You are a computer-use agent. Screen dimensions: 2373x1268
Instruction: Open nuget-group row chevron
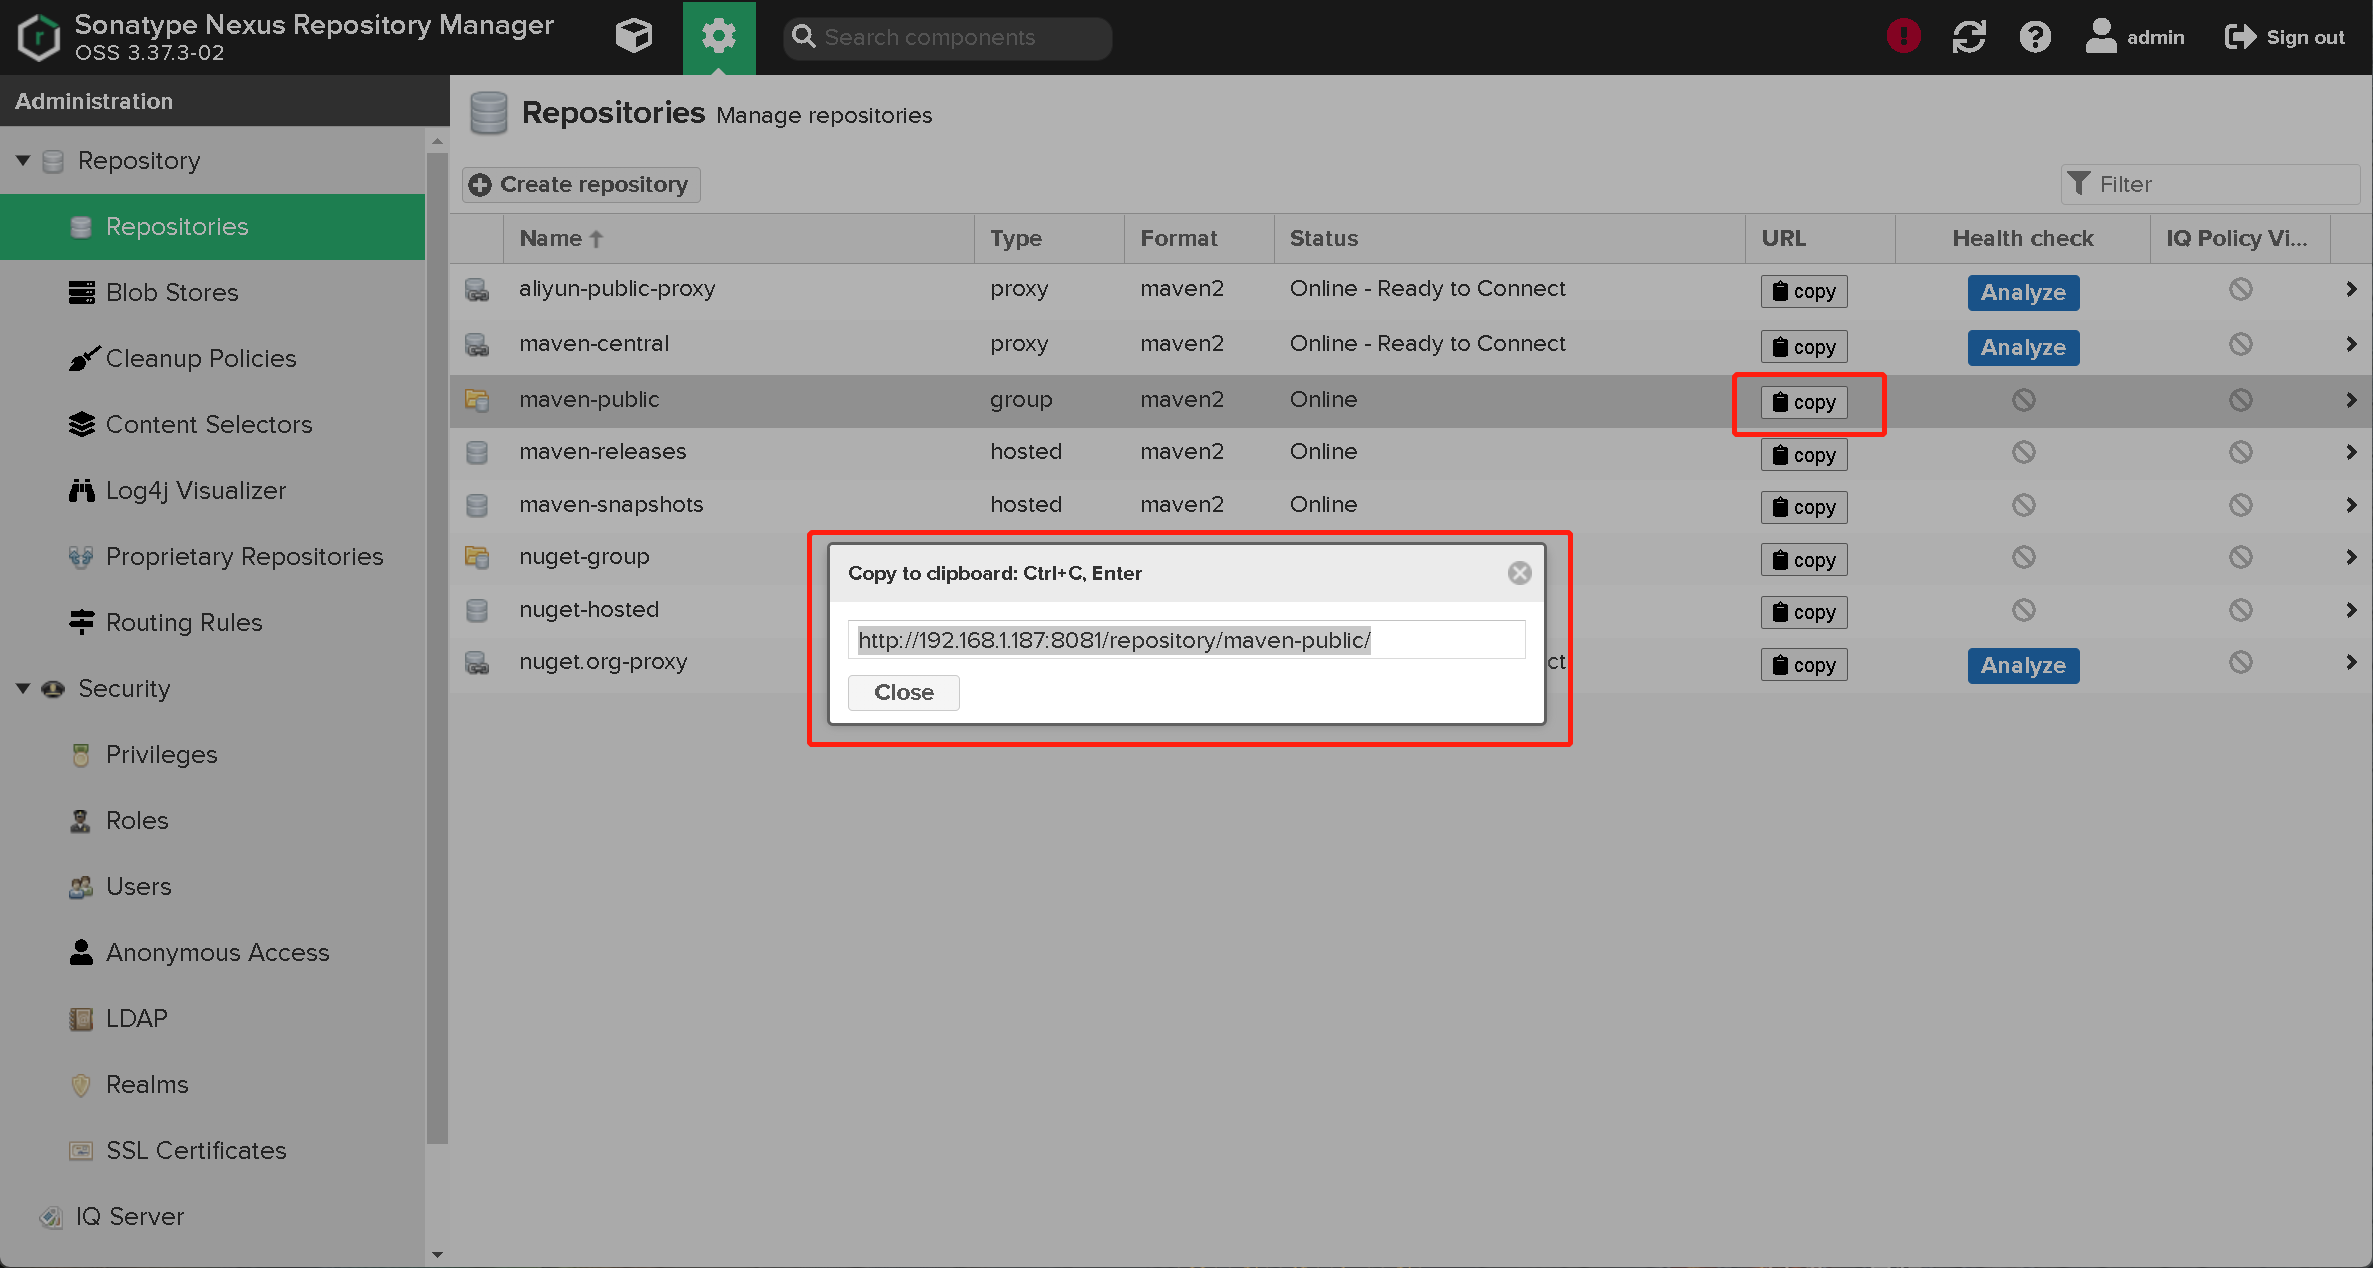pyautogui.click(x=2351, y=557)
